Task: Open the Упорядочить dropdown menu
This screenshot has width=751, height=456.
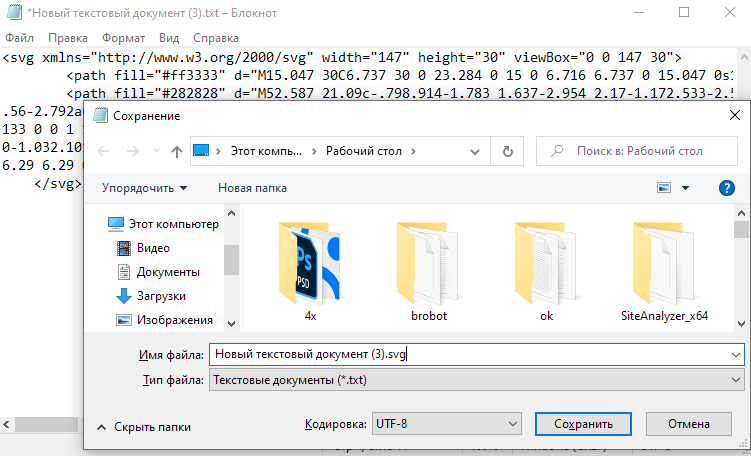Action: 144,188
